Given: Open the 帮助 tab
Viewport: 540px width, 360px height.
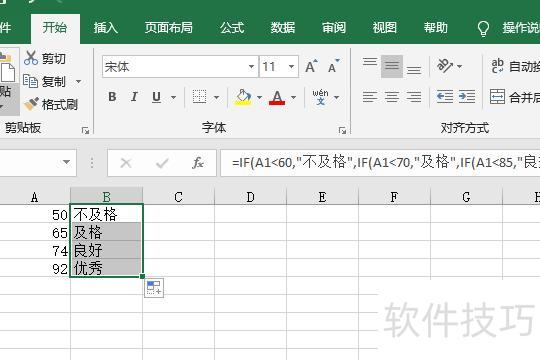Looking at the screenshot, I should (x=436, y=28).
